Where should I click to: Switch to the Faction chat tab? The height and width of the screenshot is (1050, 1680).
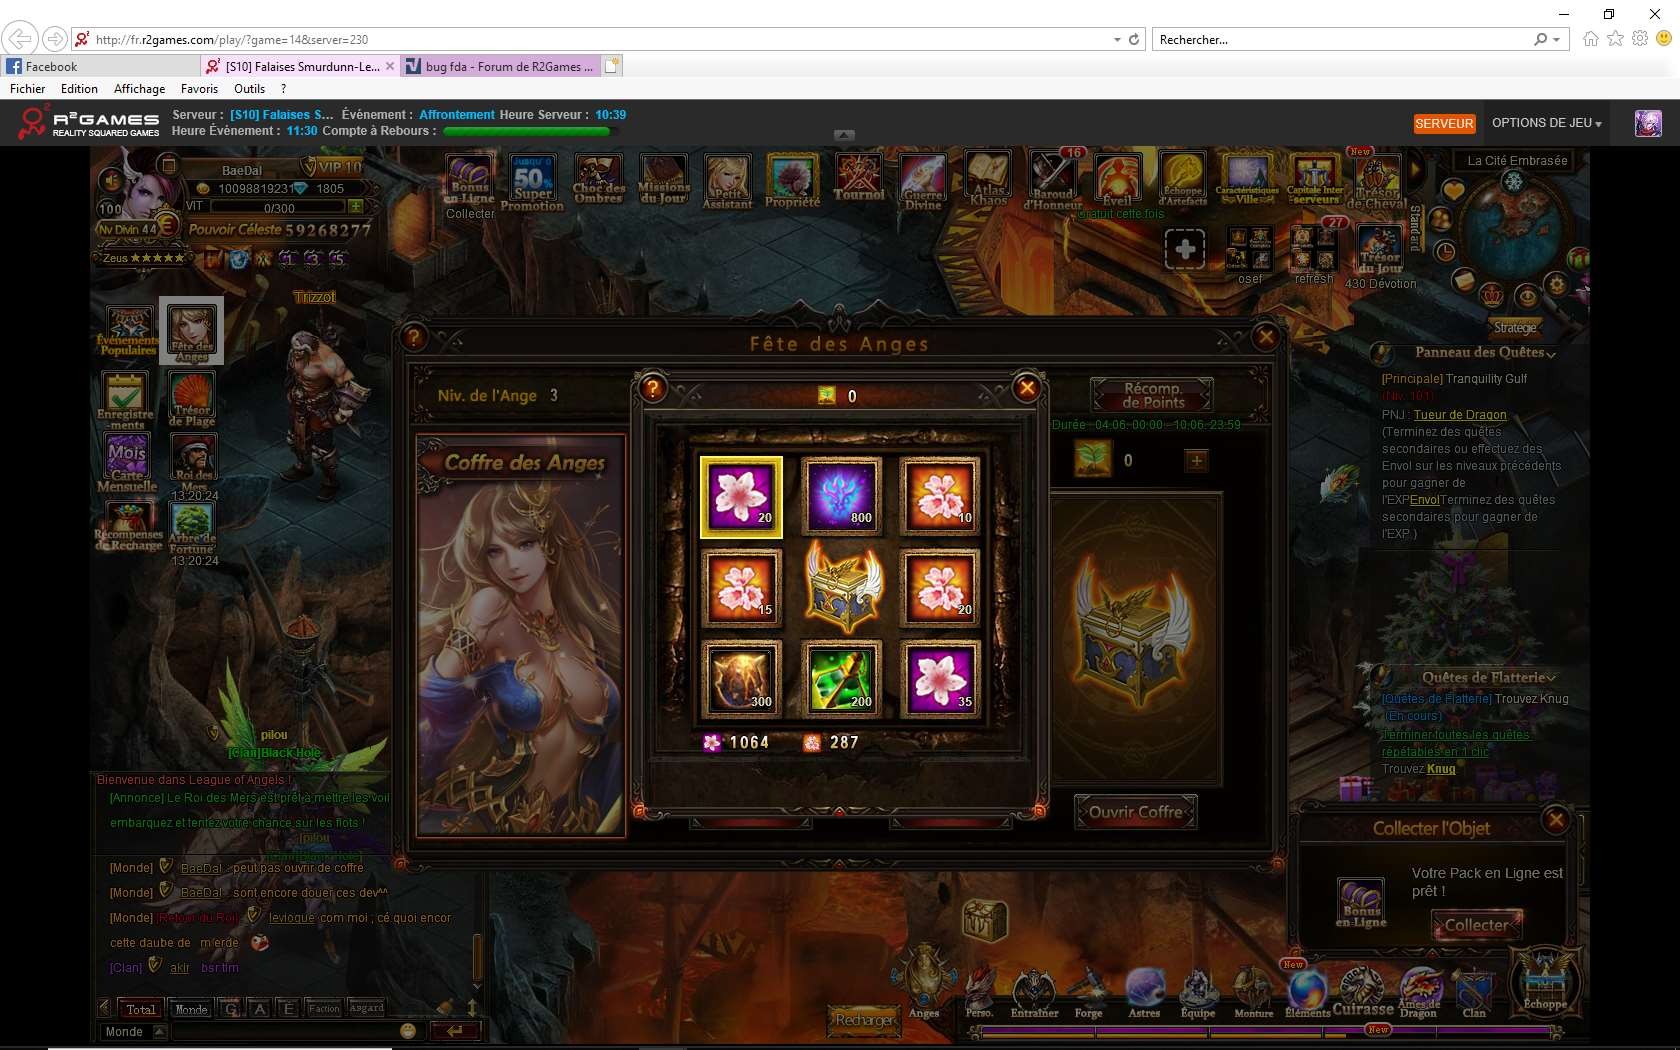[324, 1008]
